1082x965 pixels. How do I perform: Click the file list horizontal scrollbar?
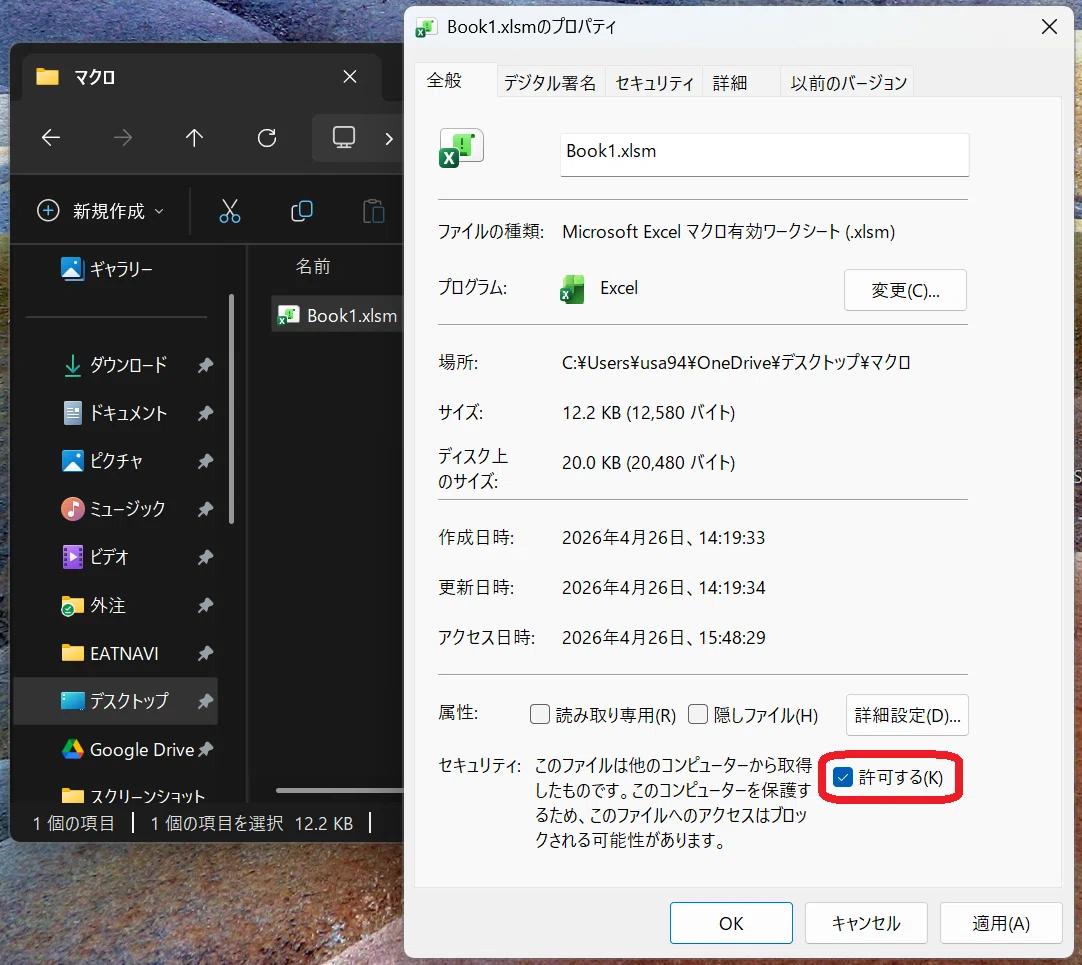[340, 790]
